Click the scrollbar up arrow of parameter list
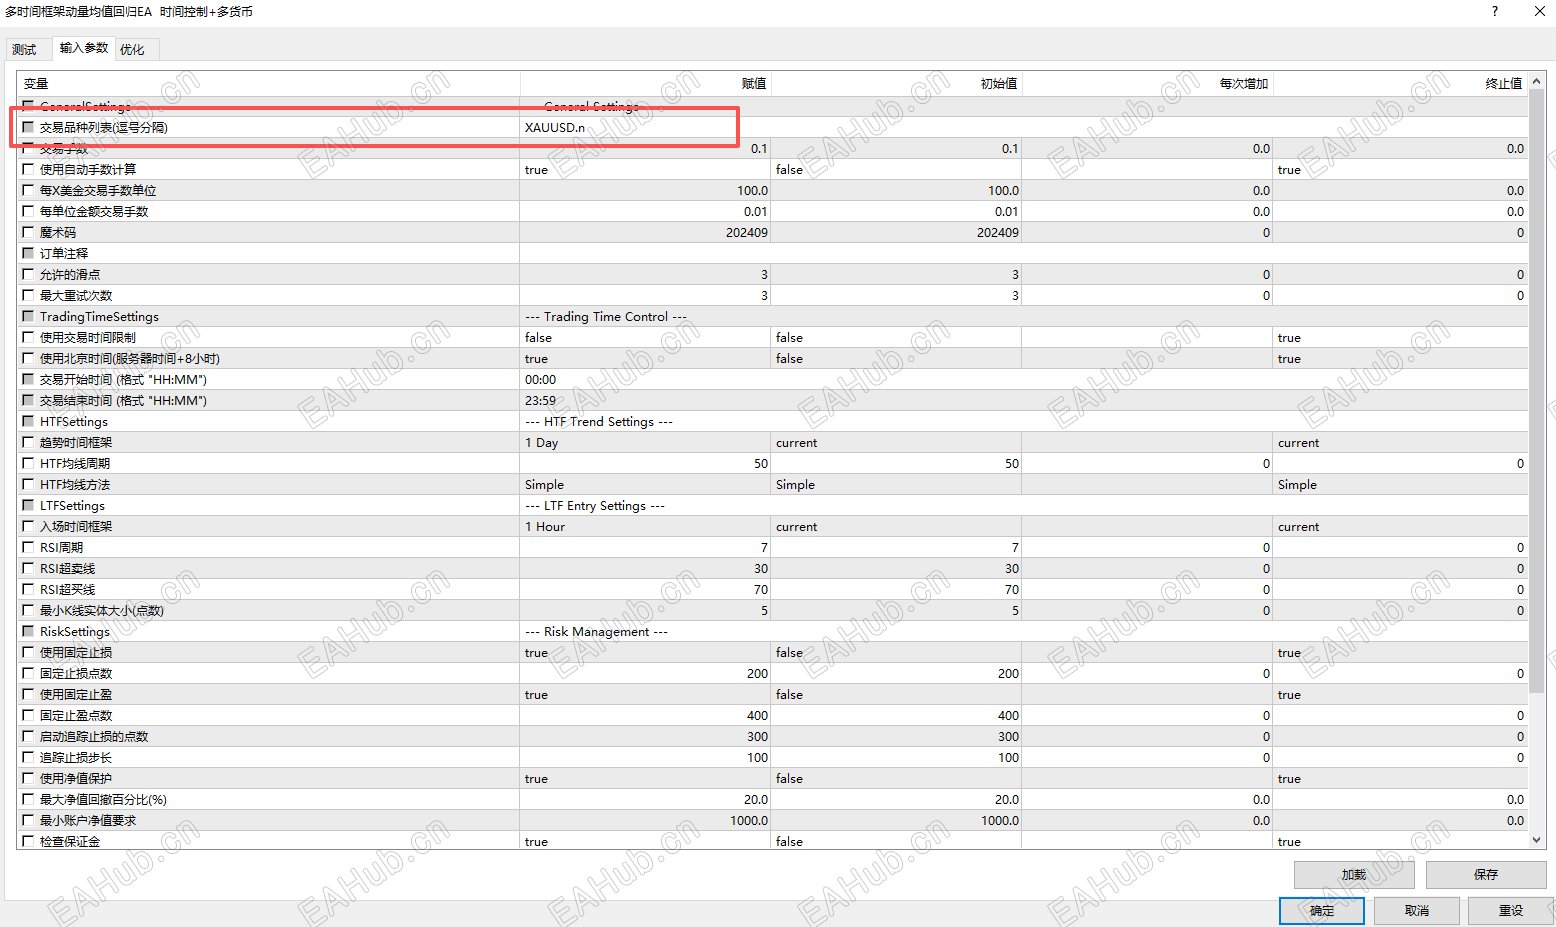The height and width of the screenshot is (927, 1556). 1537,79
